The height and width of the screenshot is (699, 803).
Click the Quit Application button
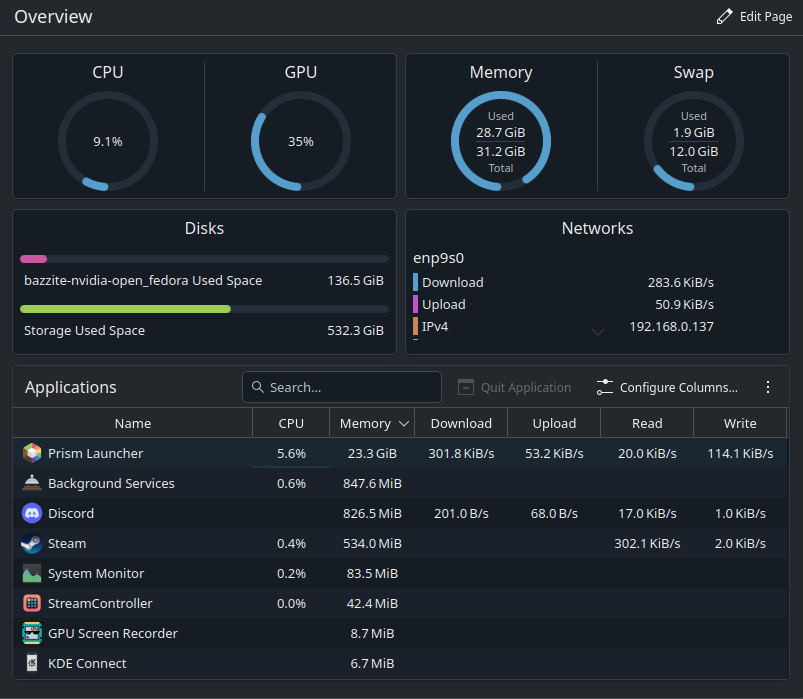[514, 387]
